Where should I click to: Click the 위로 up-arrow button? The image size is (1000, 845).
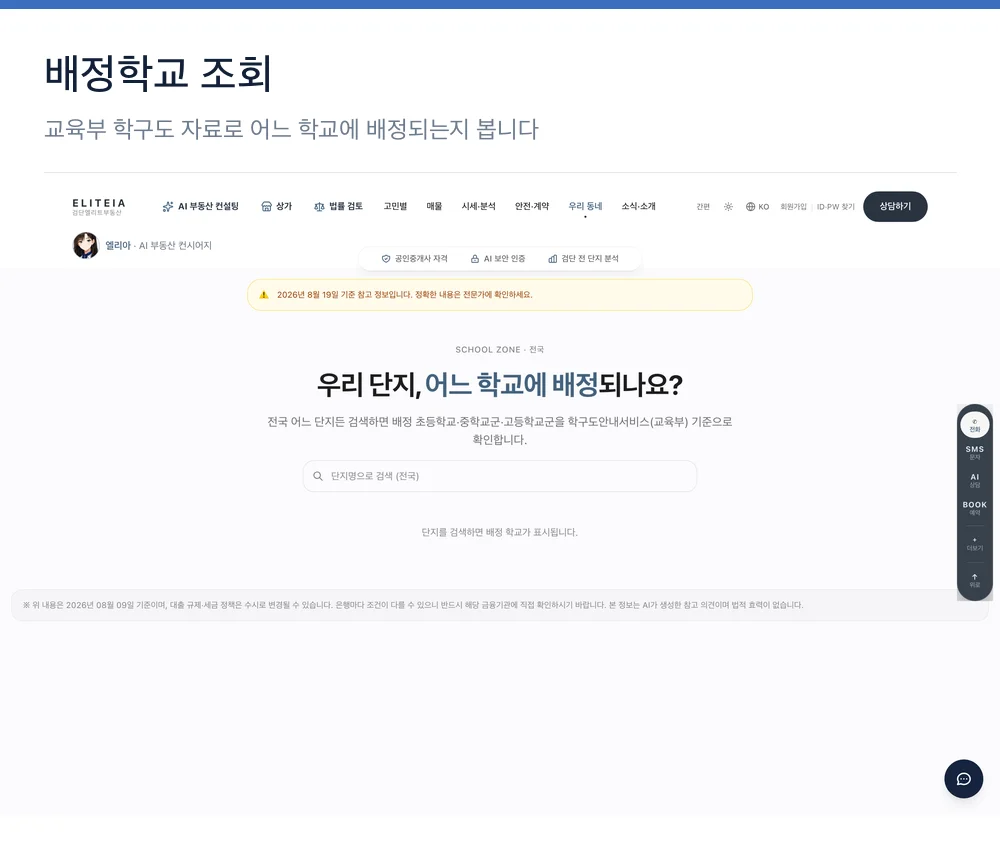coord(974,580)
